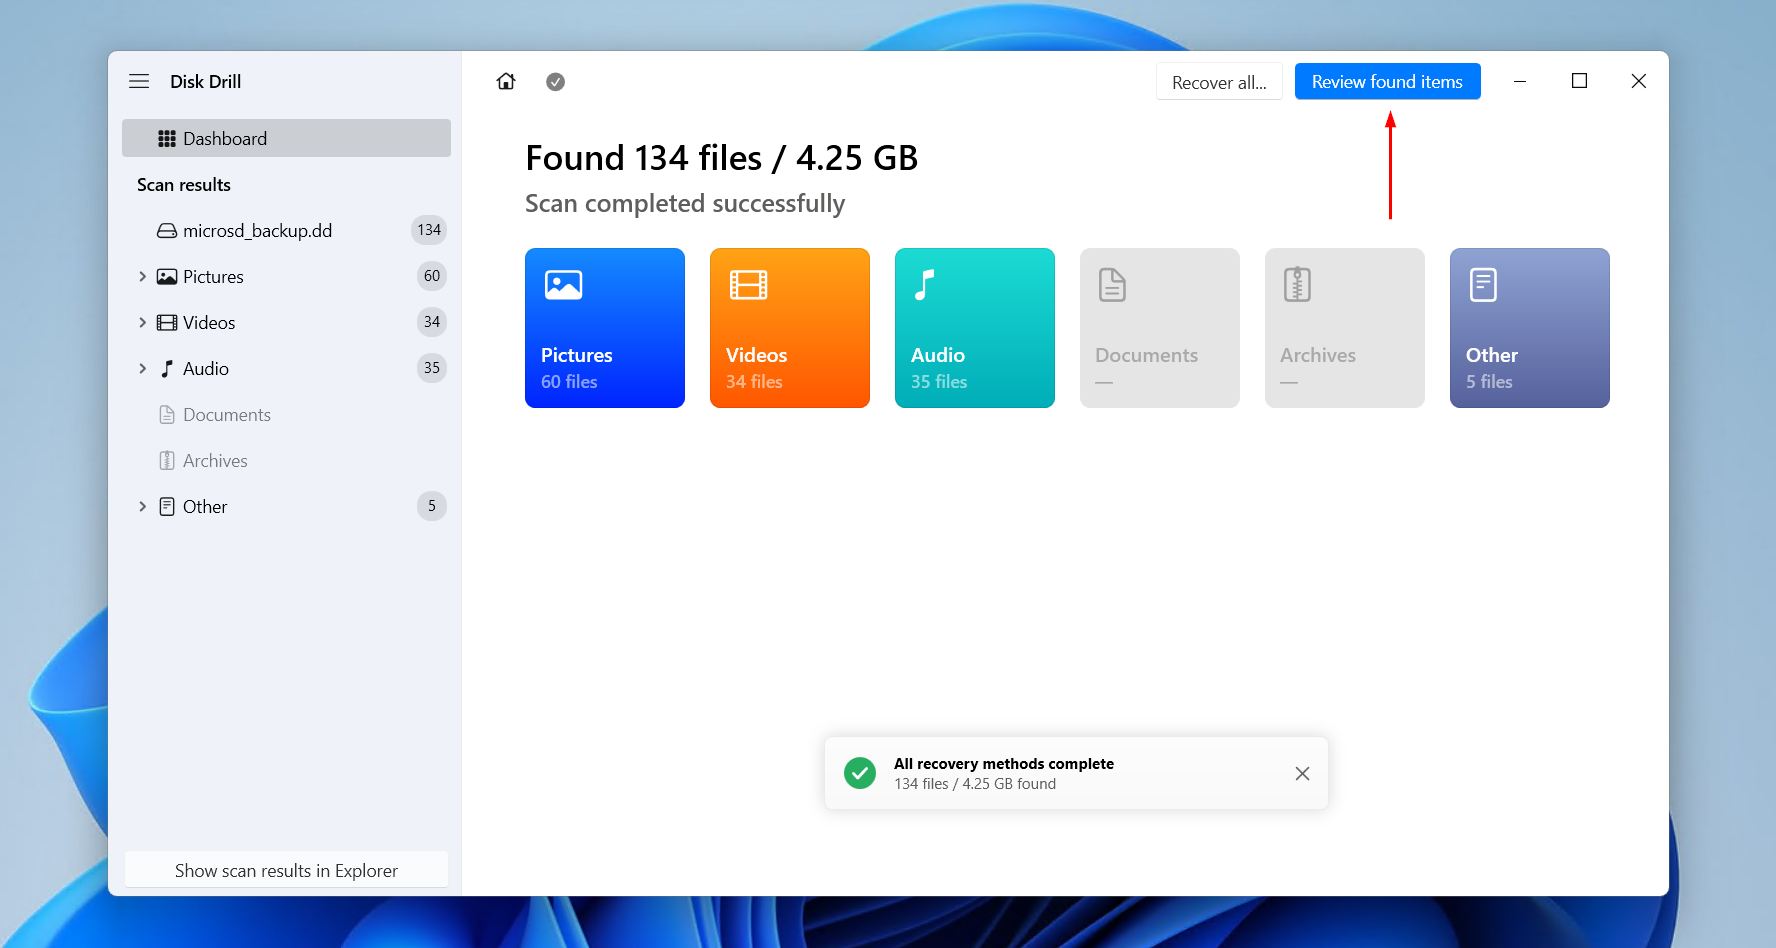Select the Dashboard item in the sidebar

pyautogui.click(x=224, y=138)
